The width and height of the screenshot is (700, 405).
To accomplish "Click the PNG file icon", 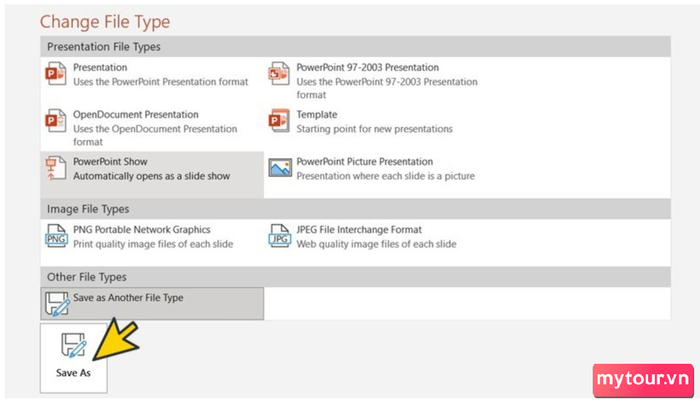I will [56, 236].
